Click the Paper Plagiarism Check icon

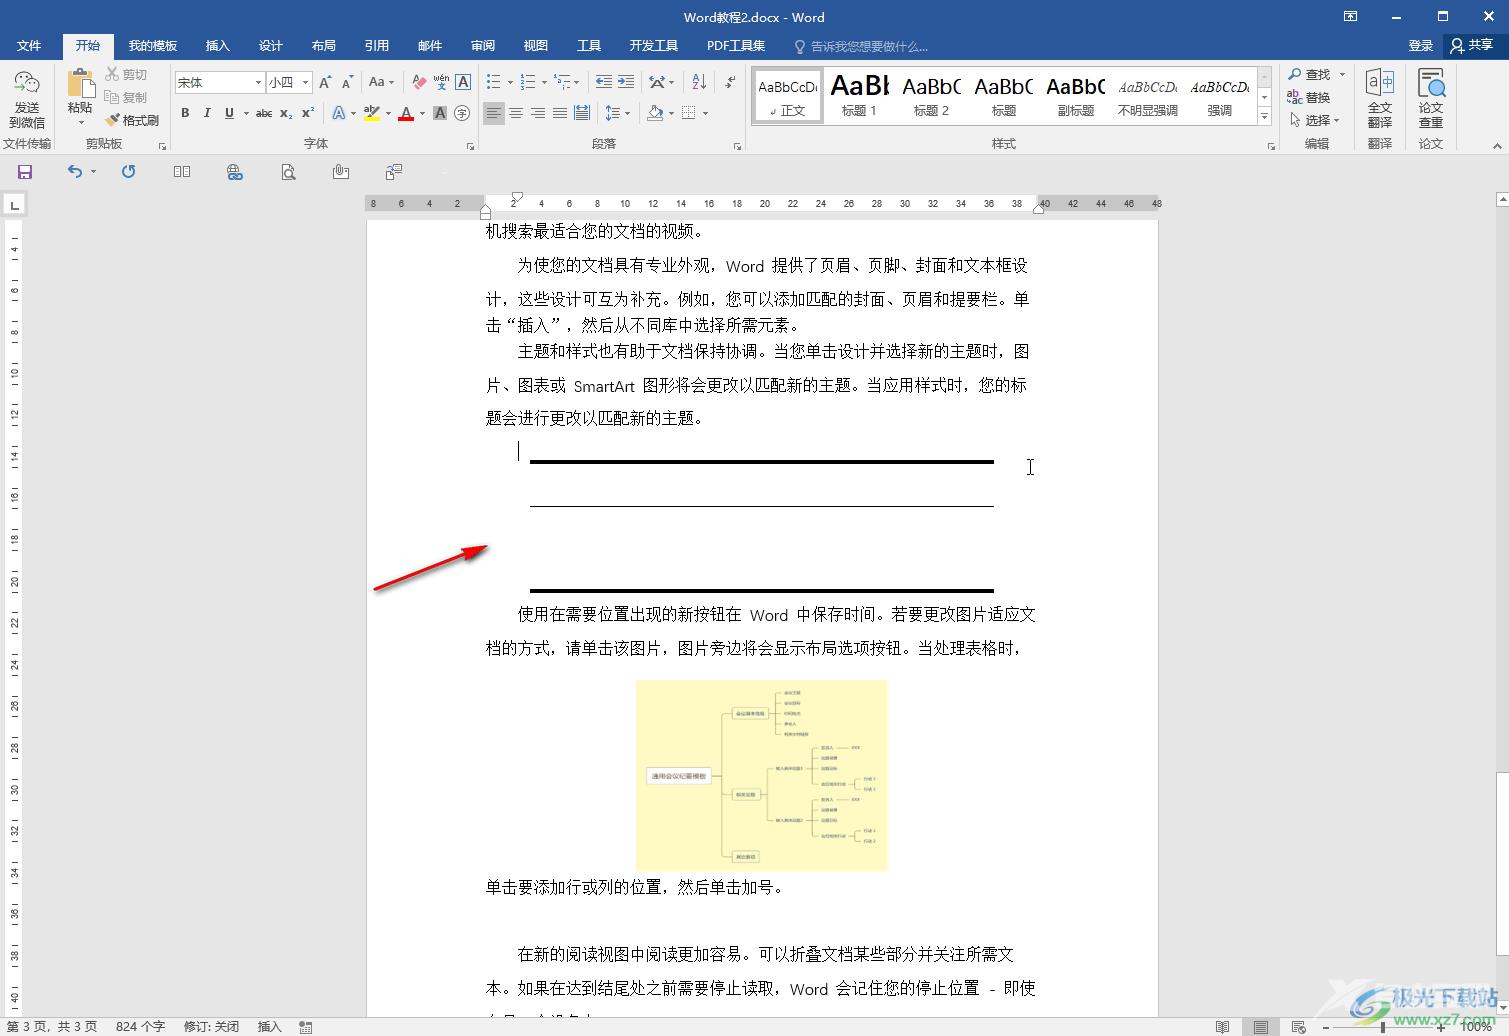point(1431,99)
